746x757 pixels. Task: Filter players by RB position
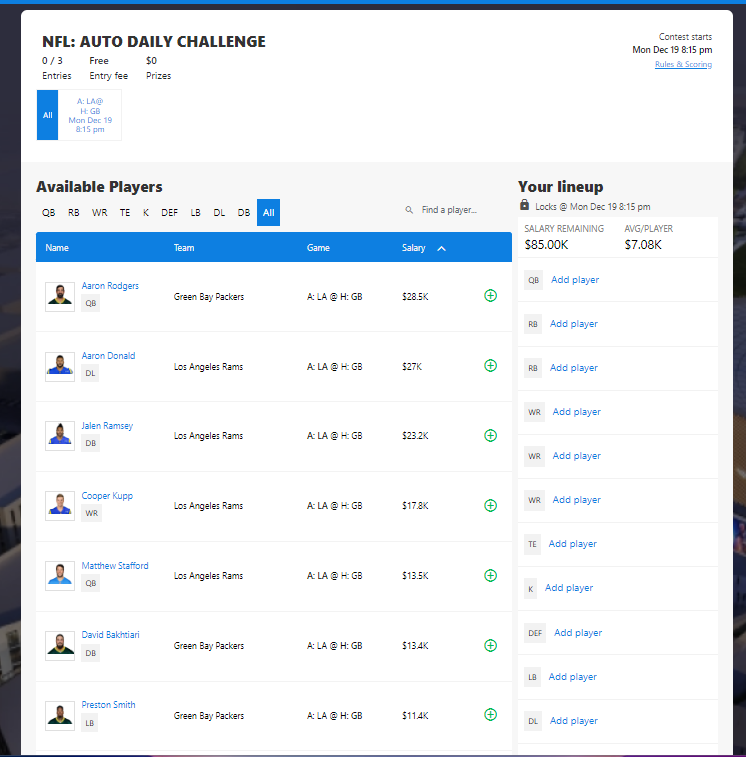[73, 212]
